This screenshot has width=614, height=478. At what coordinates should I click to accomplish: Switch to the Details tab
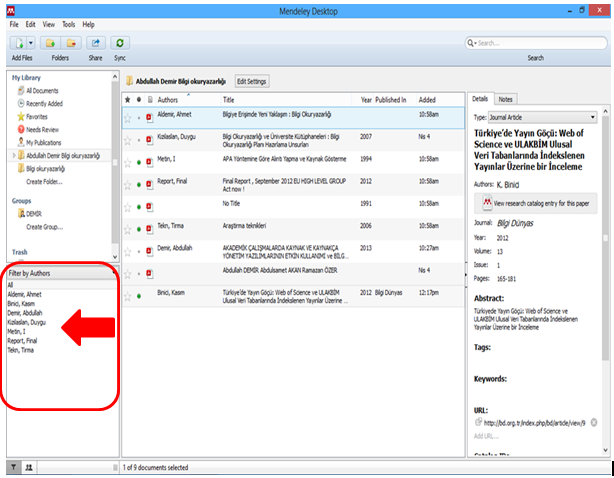click(480, 99)
